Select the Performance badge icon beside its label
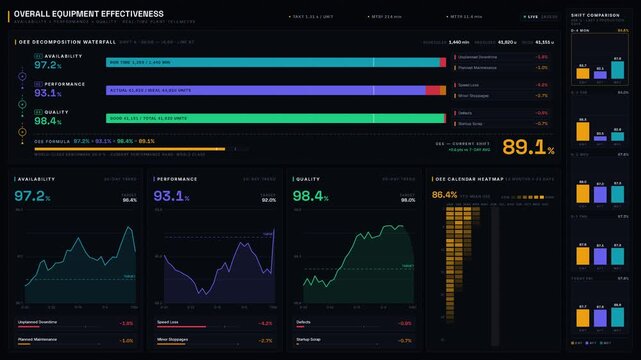Viewport: 641px width, 360px height. (38, 84)
